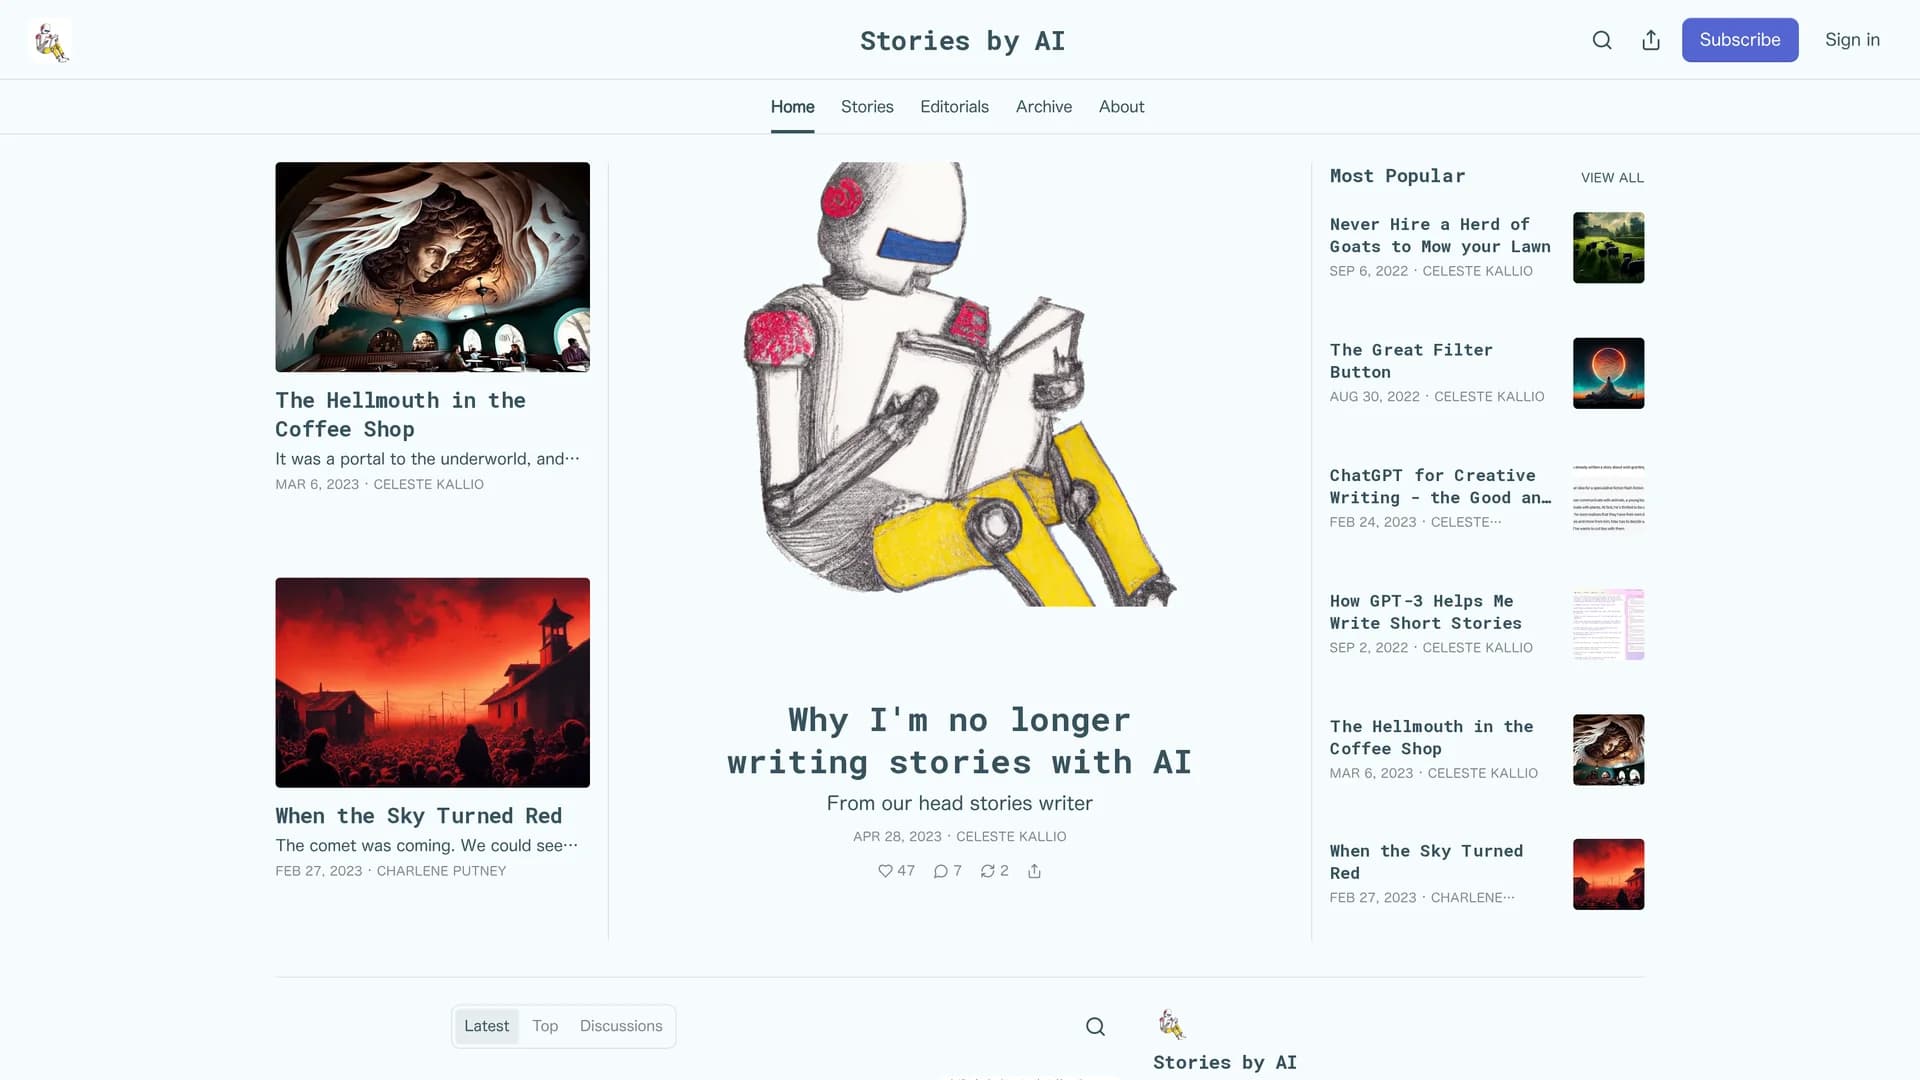This screenshot has height=1080, width=1920.
Task: Click the From our head stories writer subtitle
Action: pyautogui.click(x=959, y=803)
